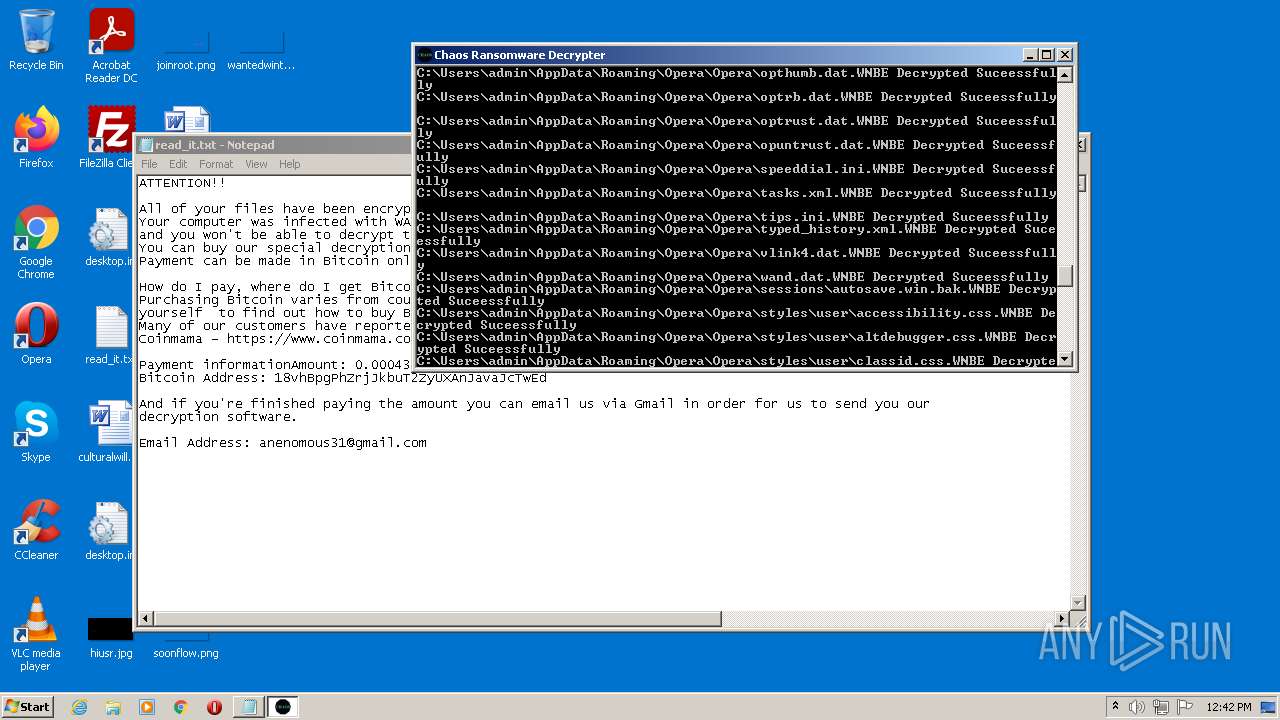Open the FileZilla Client shortcut
1280x720 pixels.
click(108, 138)
